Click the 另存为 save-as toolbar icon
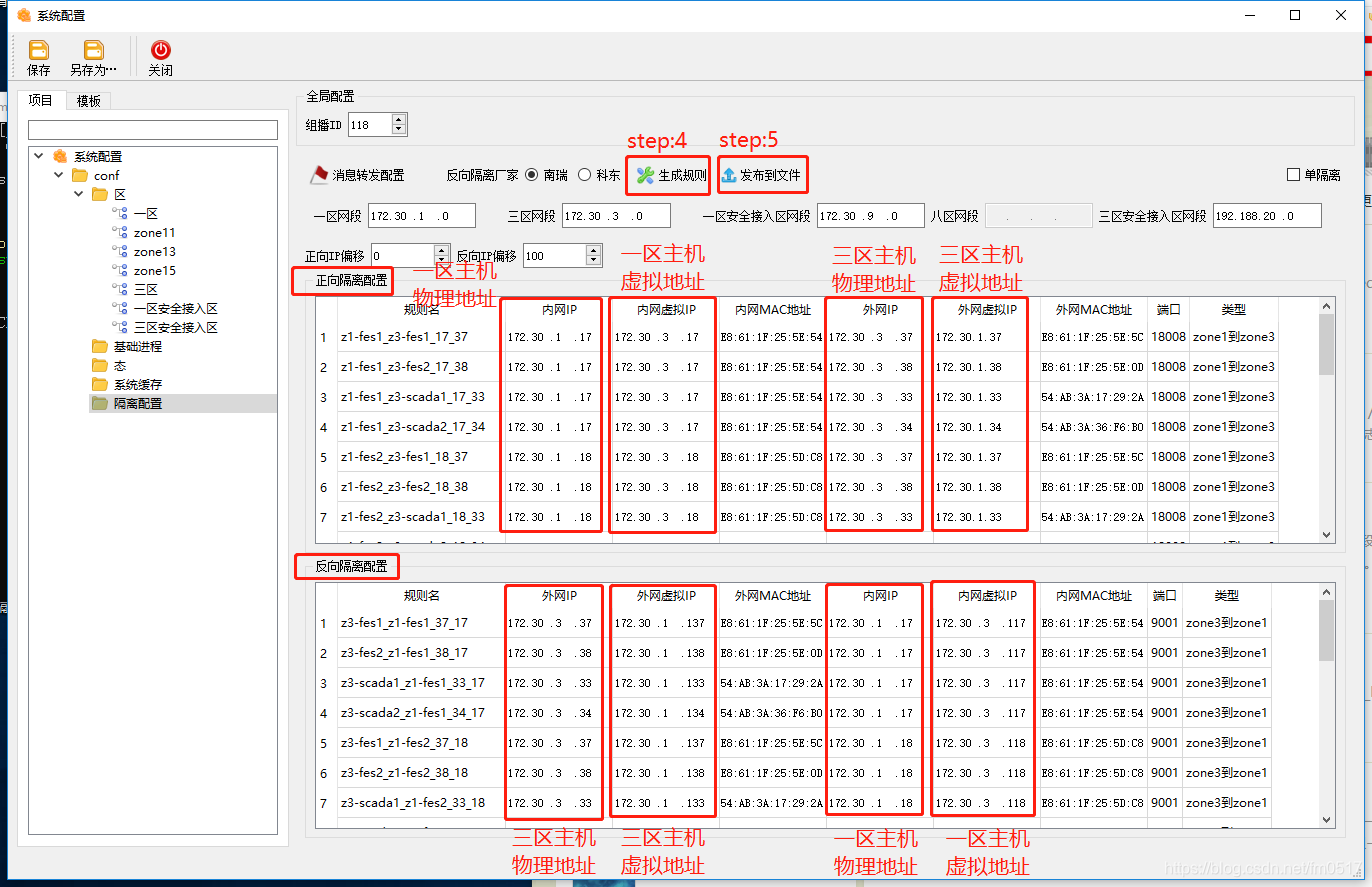Screen dimensions: 1372x887 coord(93,50)
